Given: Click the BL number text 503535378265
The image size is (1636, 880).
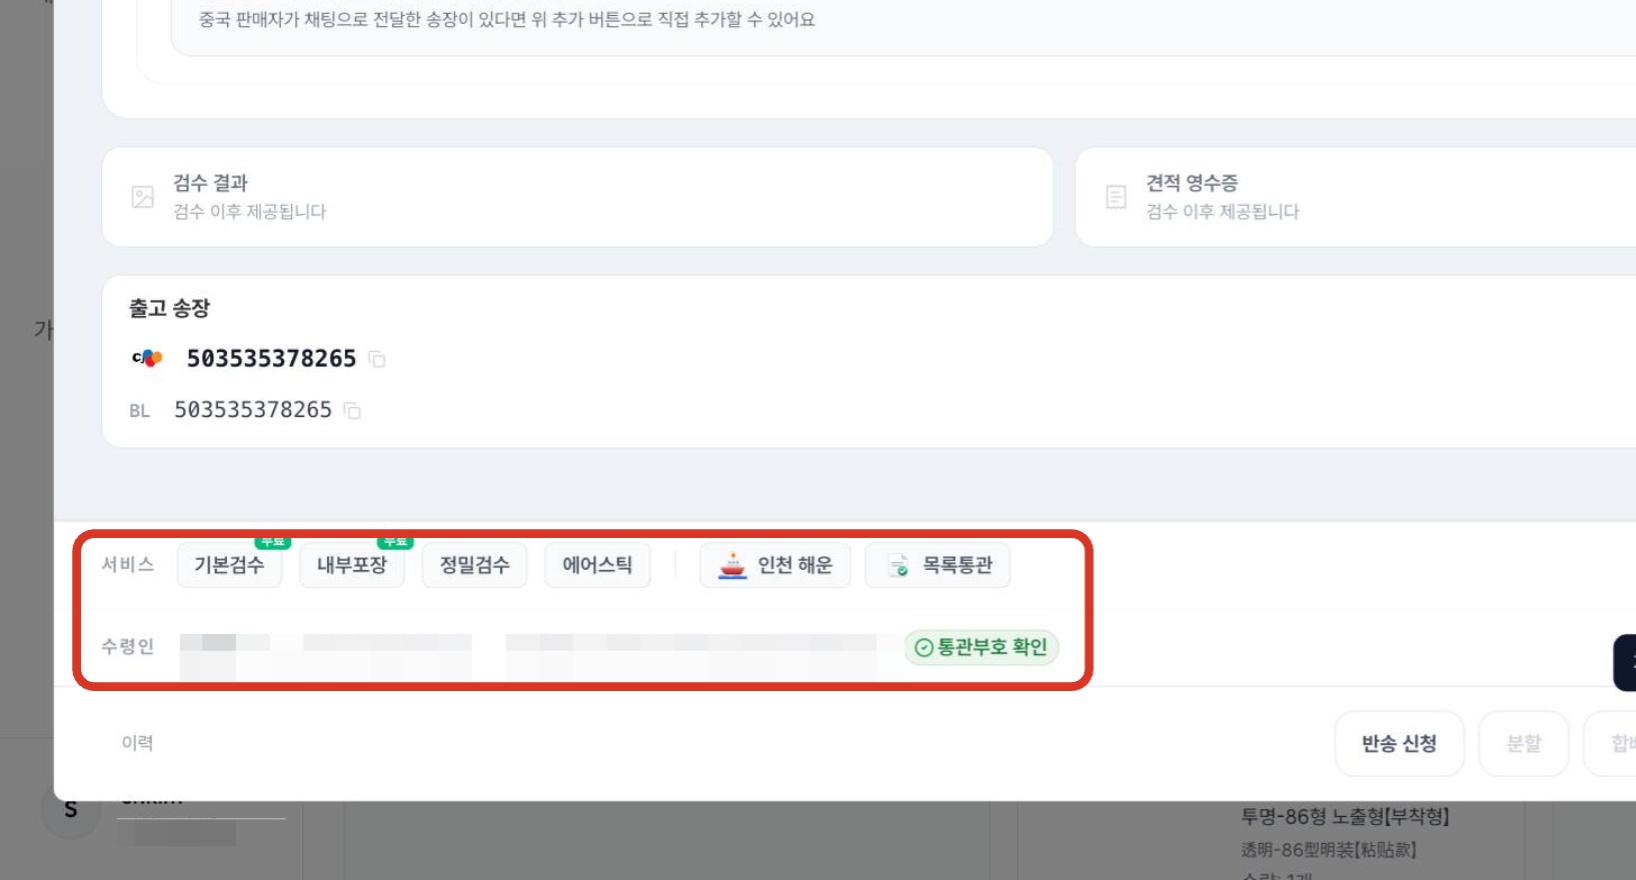Looking at the screenshot, I should pos(253,410).
